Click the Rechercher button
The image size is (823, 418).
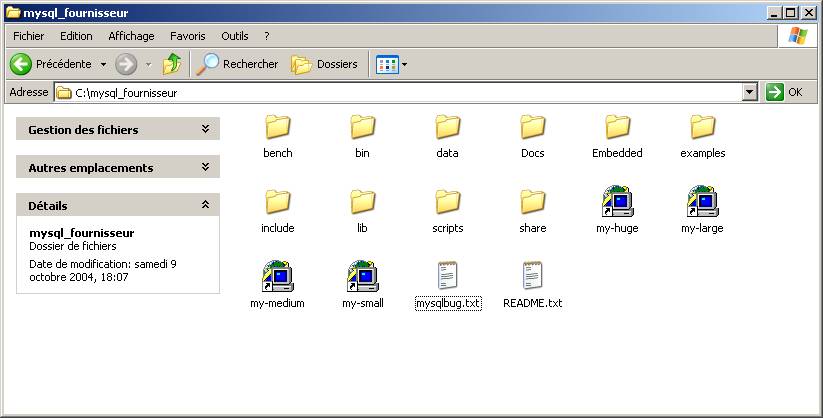click(x=238, y=64)
